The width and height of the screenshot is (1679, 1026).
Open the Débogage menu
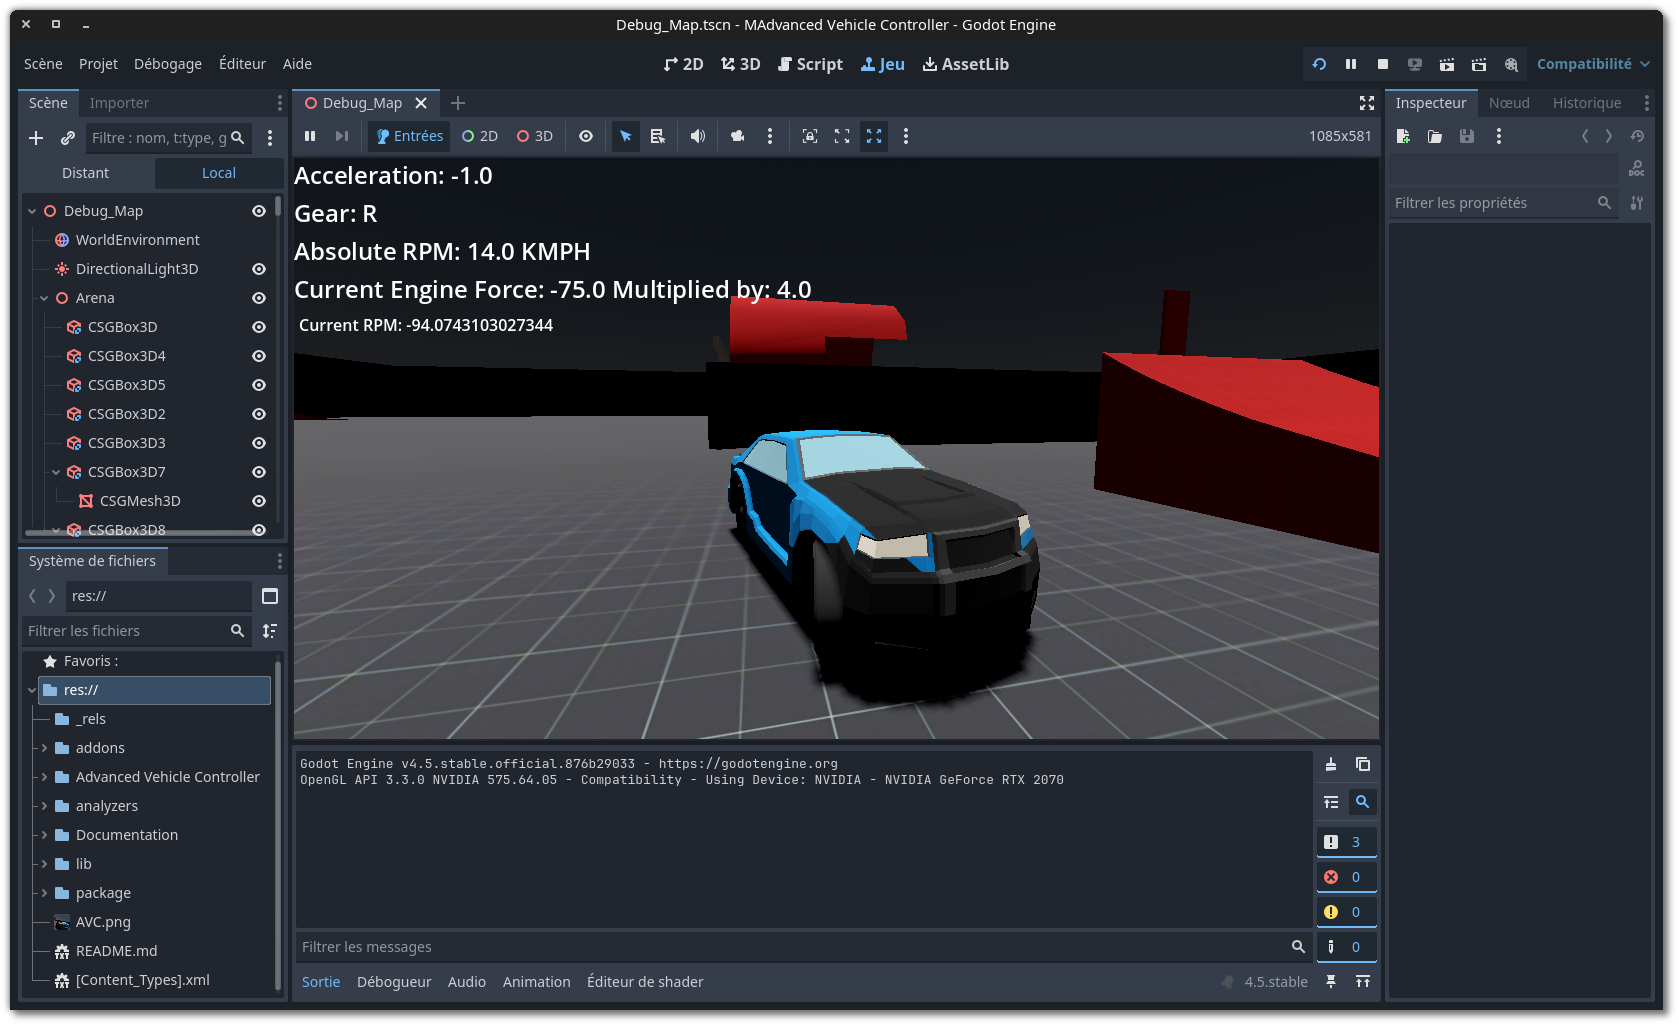(167, 63)
